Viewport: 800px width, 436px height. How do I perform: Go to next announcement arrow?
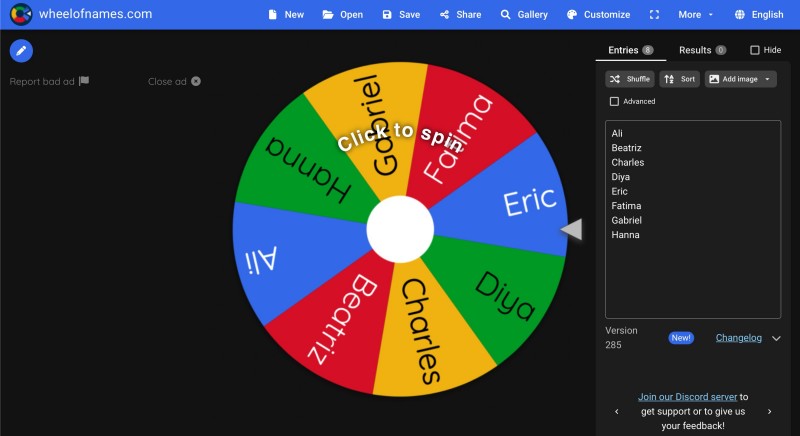point(769,412)
